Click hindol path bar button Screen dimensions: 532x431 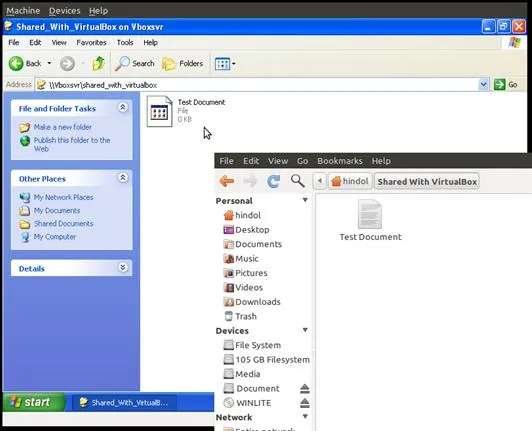coord(350,181)
